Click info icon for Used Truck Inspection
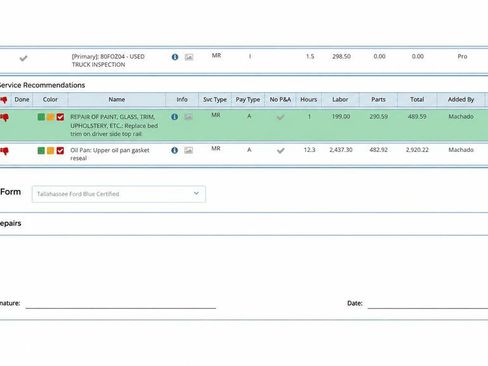 click(x=175, y=57)
